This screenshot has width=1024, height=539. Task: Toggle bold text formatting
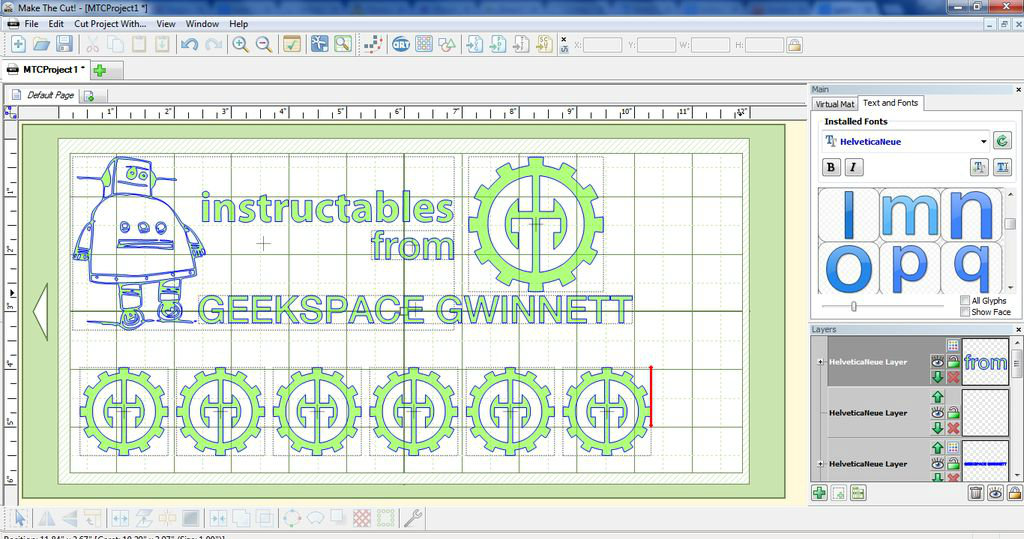click(x=831, y=167)
